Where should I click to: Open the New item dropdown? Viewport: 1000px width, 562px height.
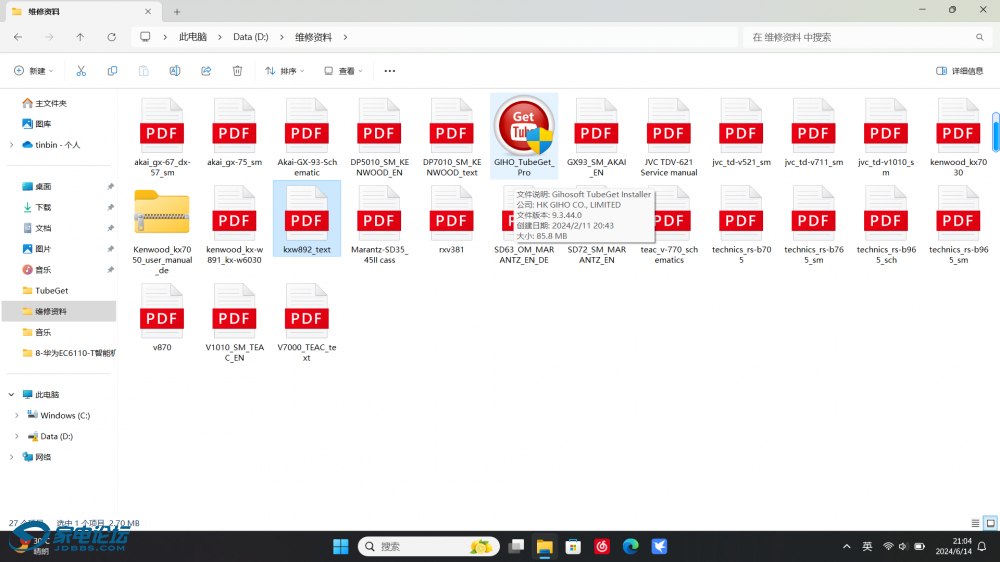point(34,71)
